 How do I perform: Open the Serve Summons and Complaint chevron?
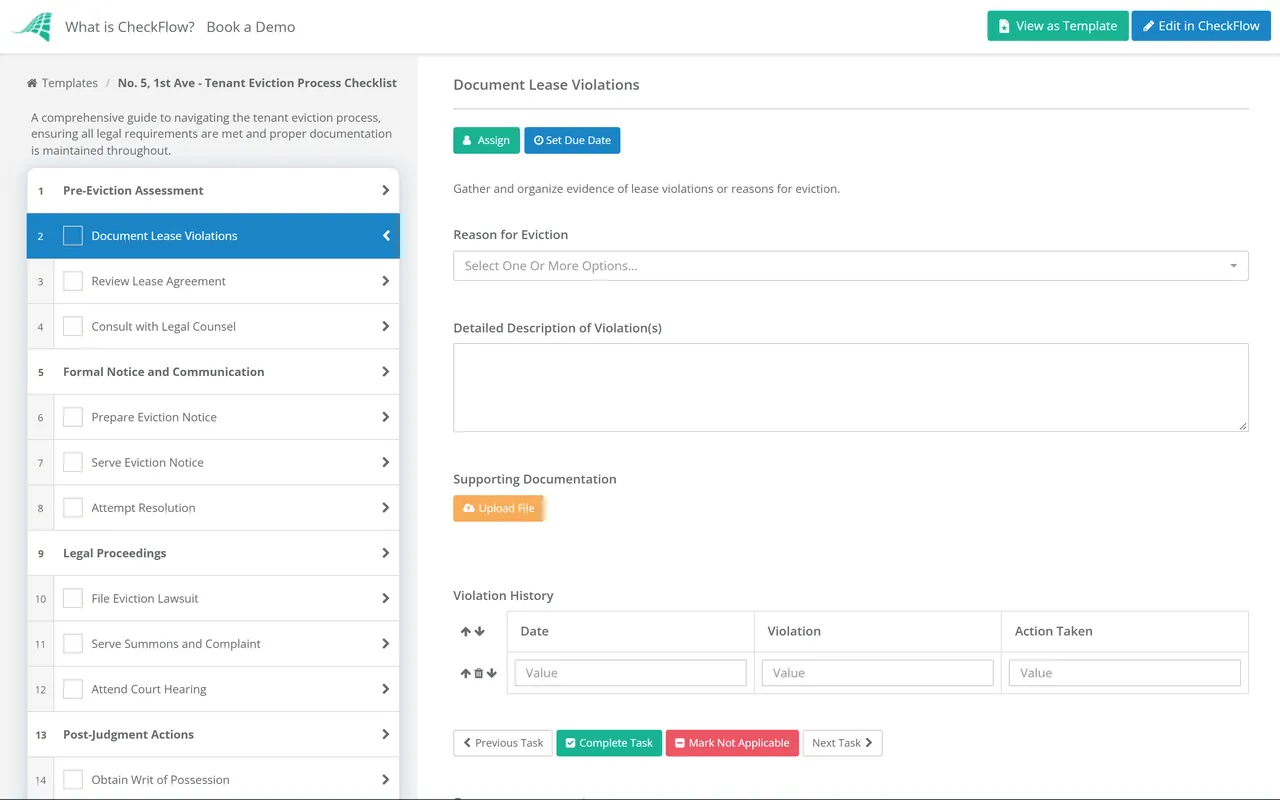[386, 644]
